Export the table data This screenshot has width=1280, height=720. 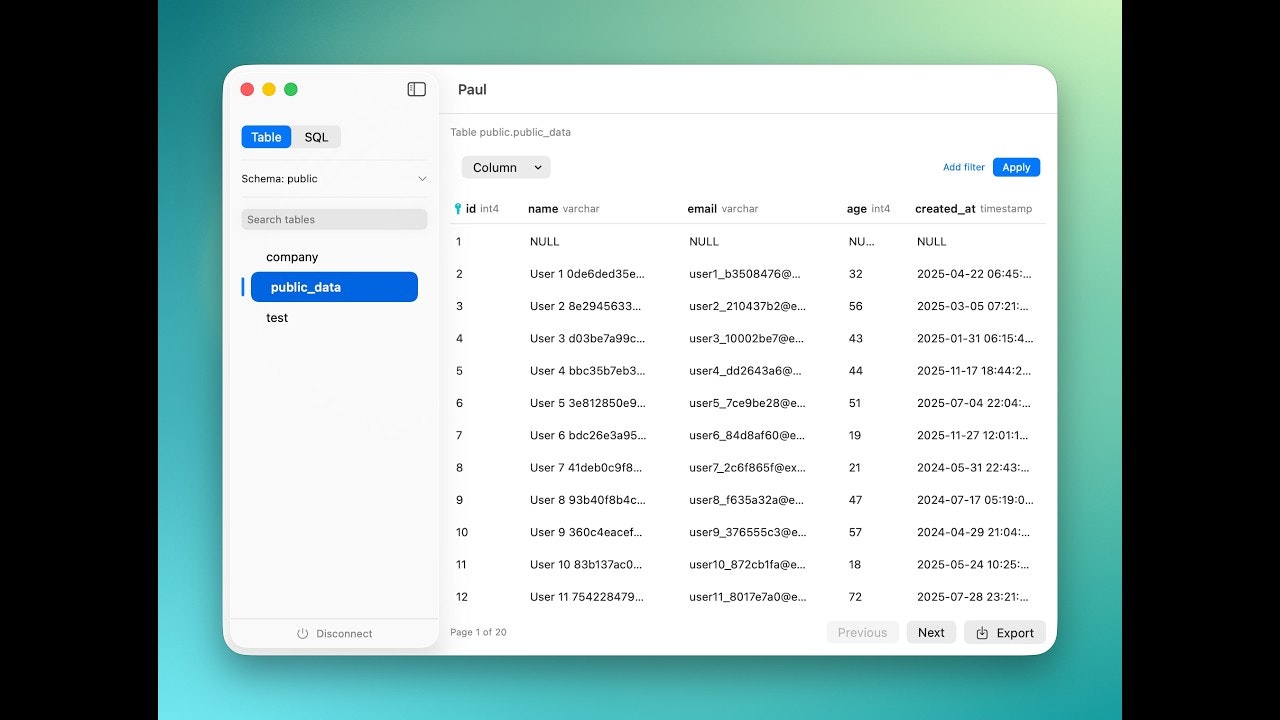pos(1005,632)
